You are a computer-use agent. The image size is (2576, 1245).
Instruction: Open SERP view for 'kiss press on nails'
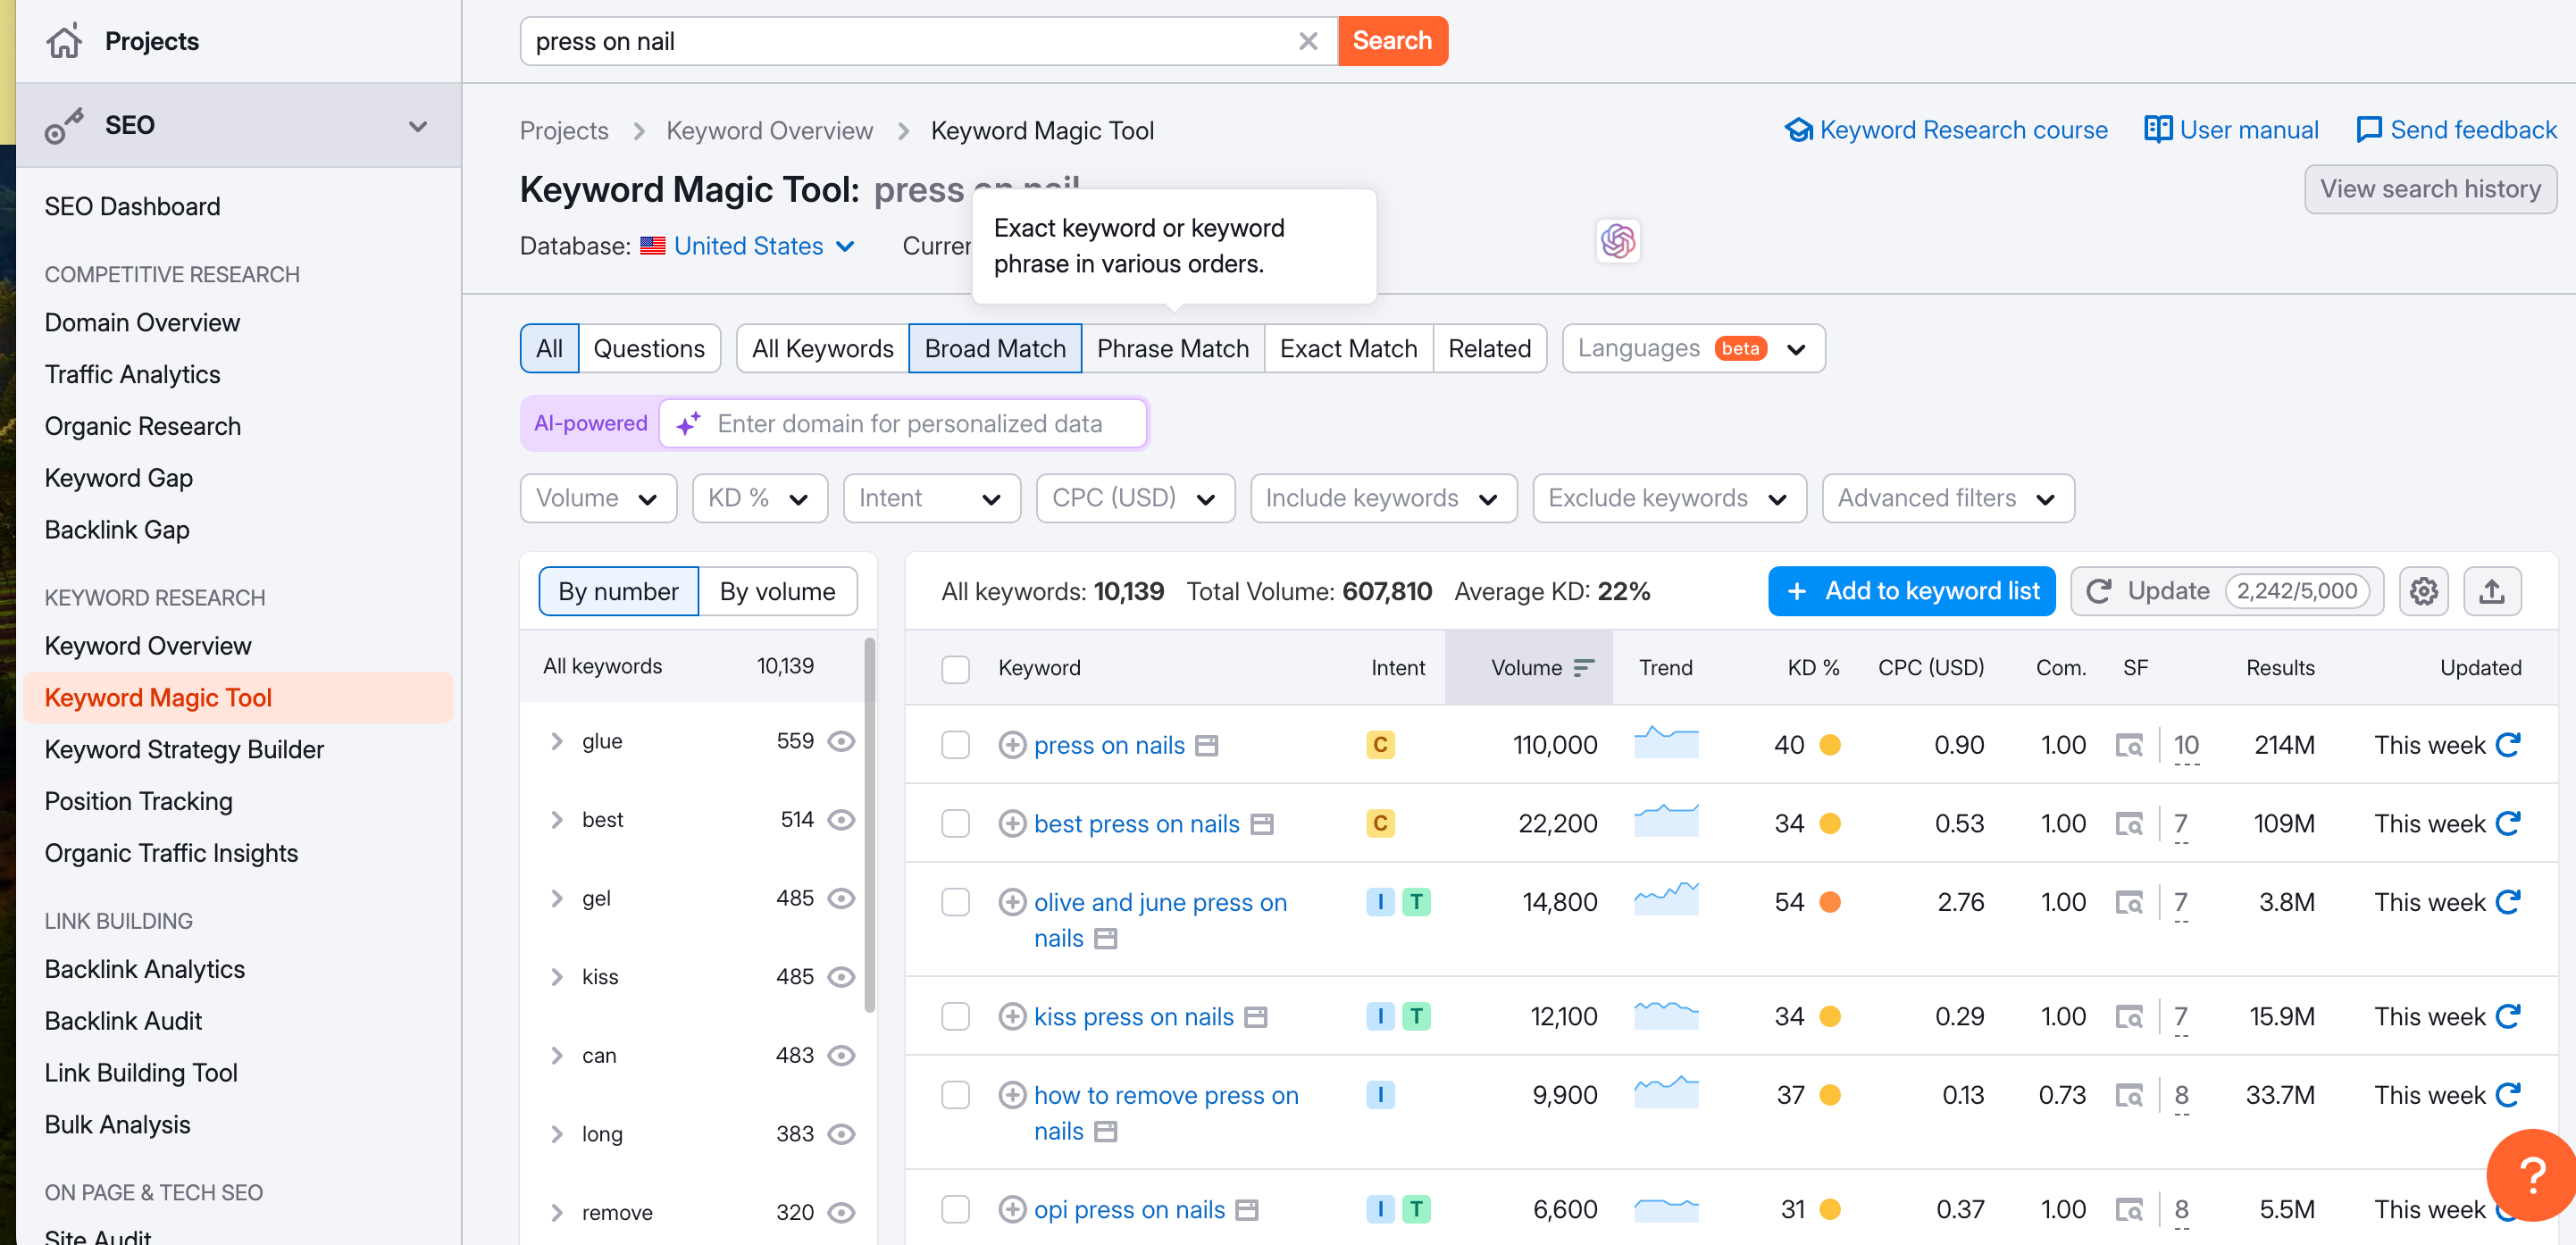(2128, 1017)
